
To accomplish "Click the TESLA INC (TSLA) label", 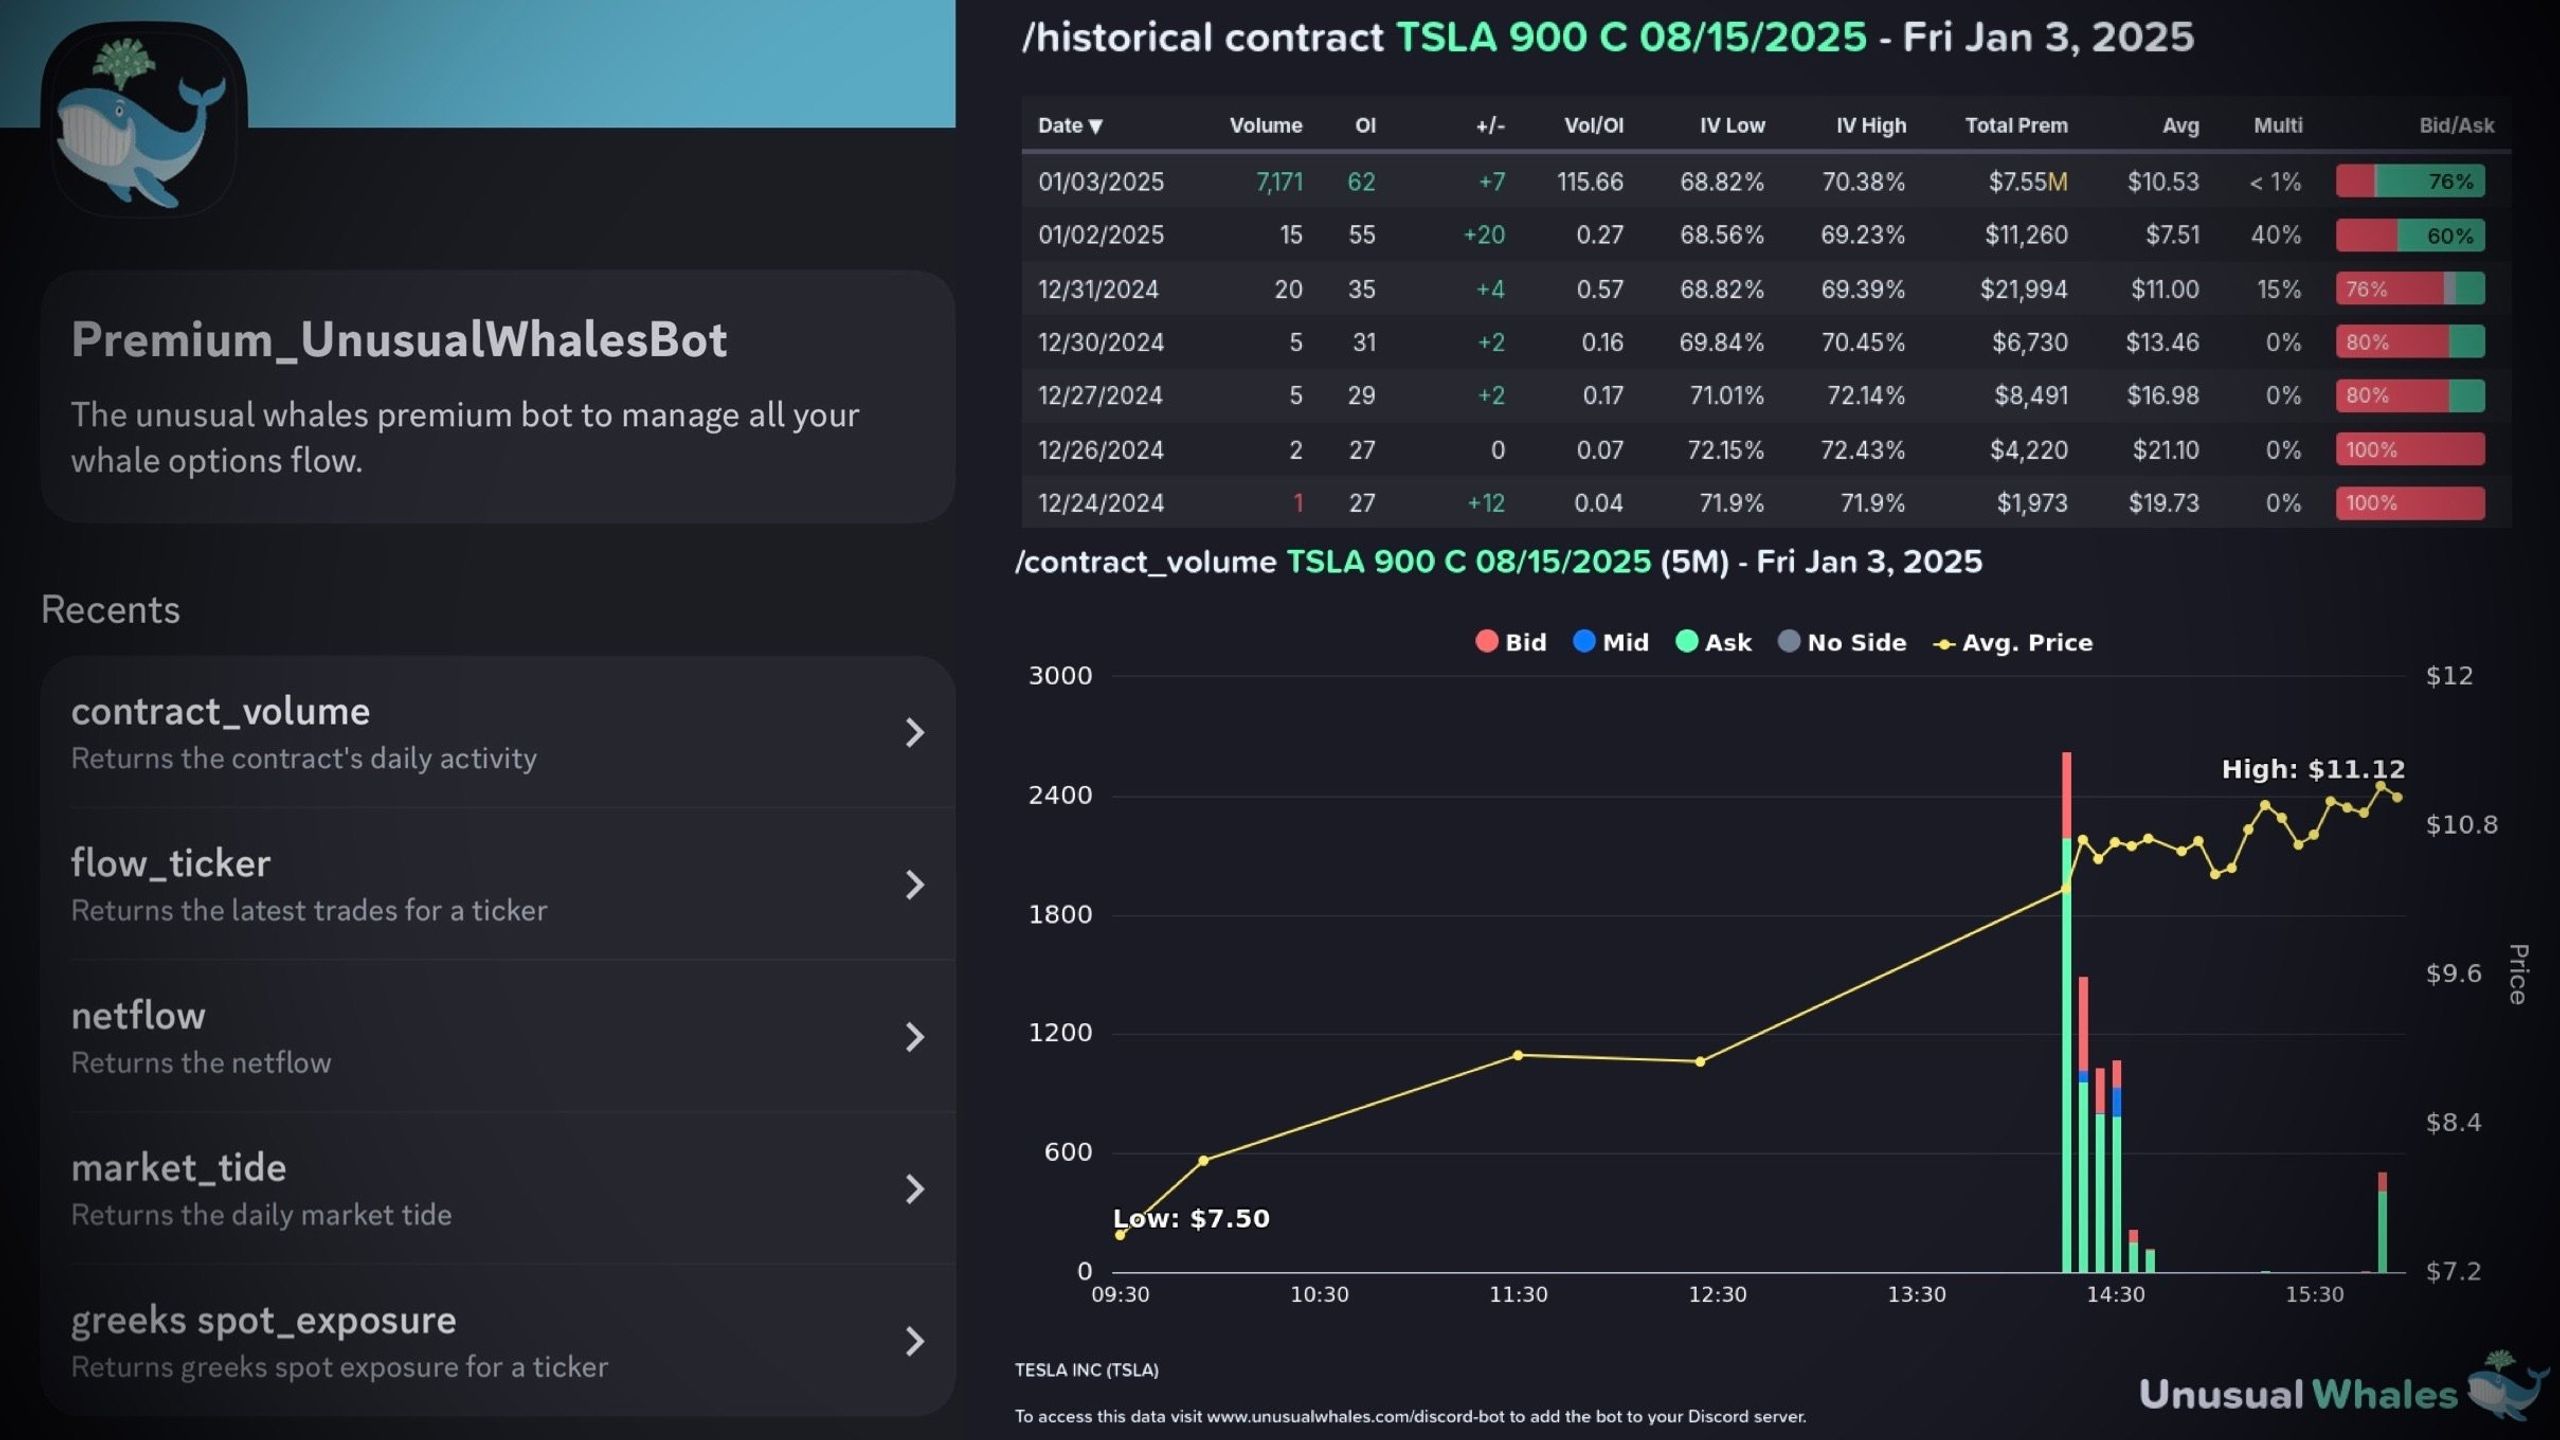I will (x=1087, y=1370).
